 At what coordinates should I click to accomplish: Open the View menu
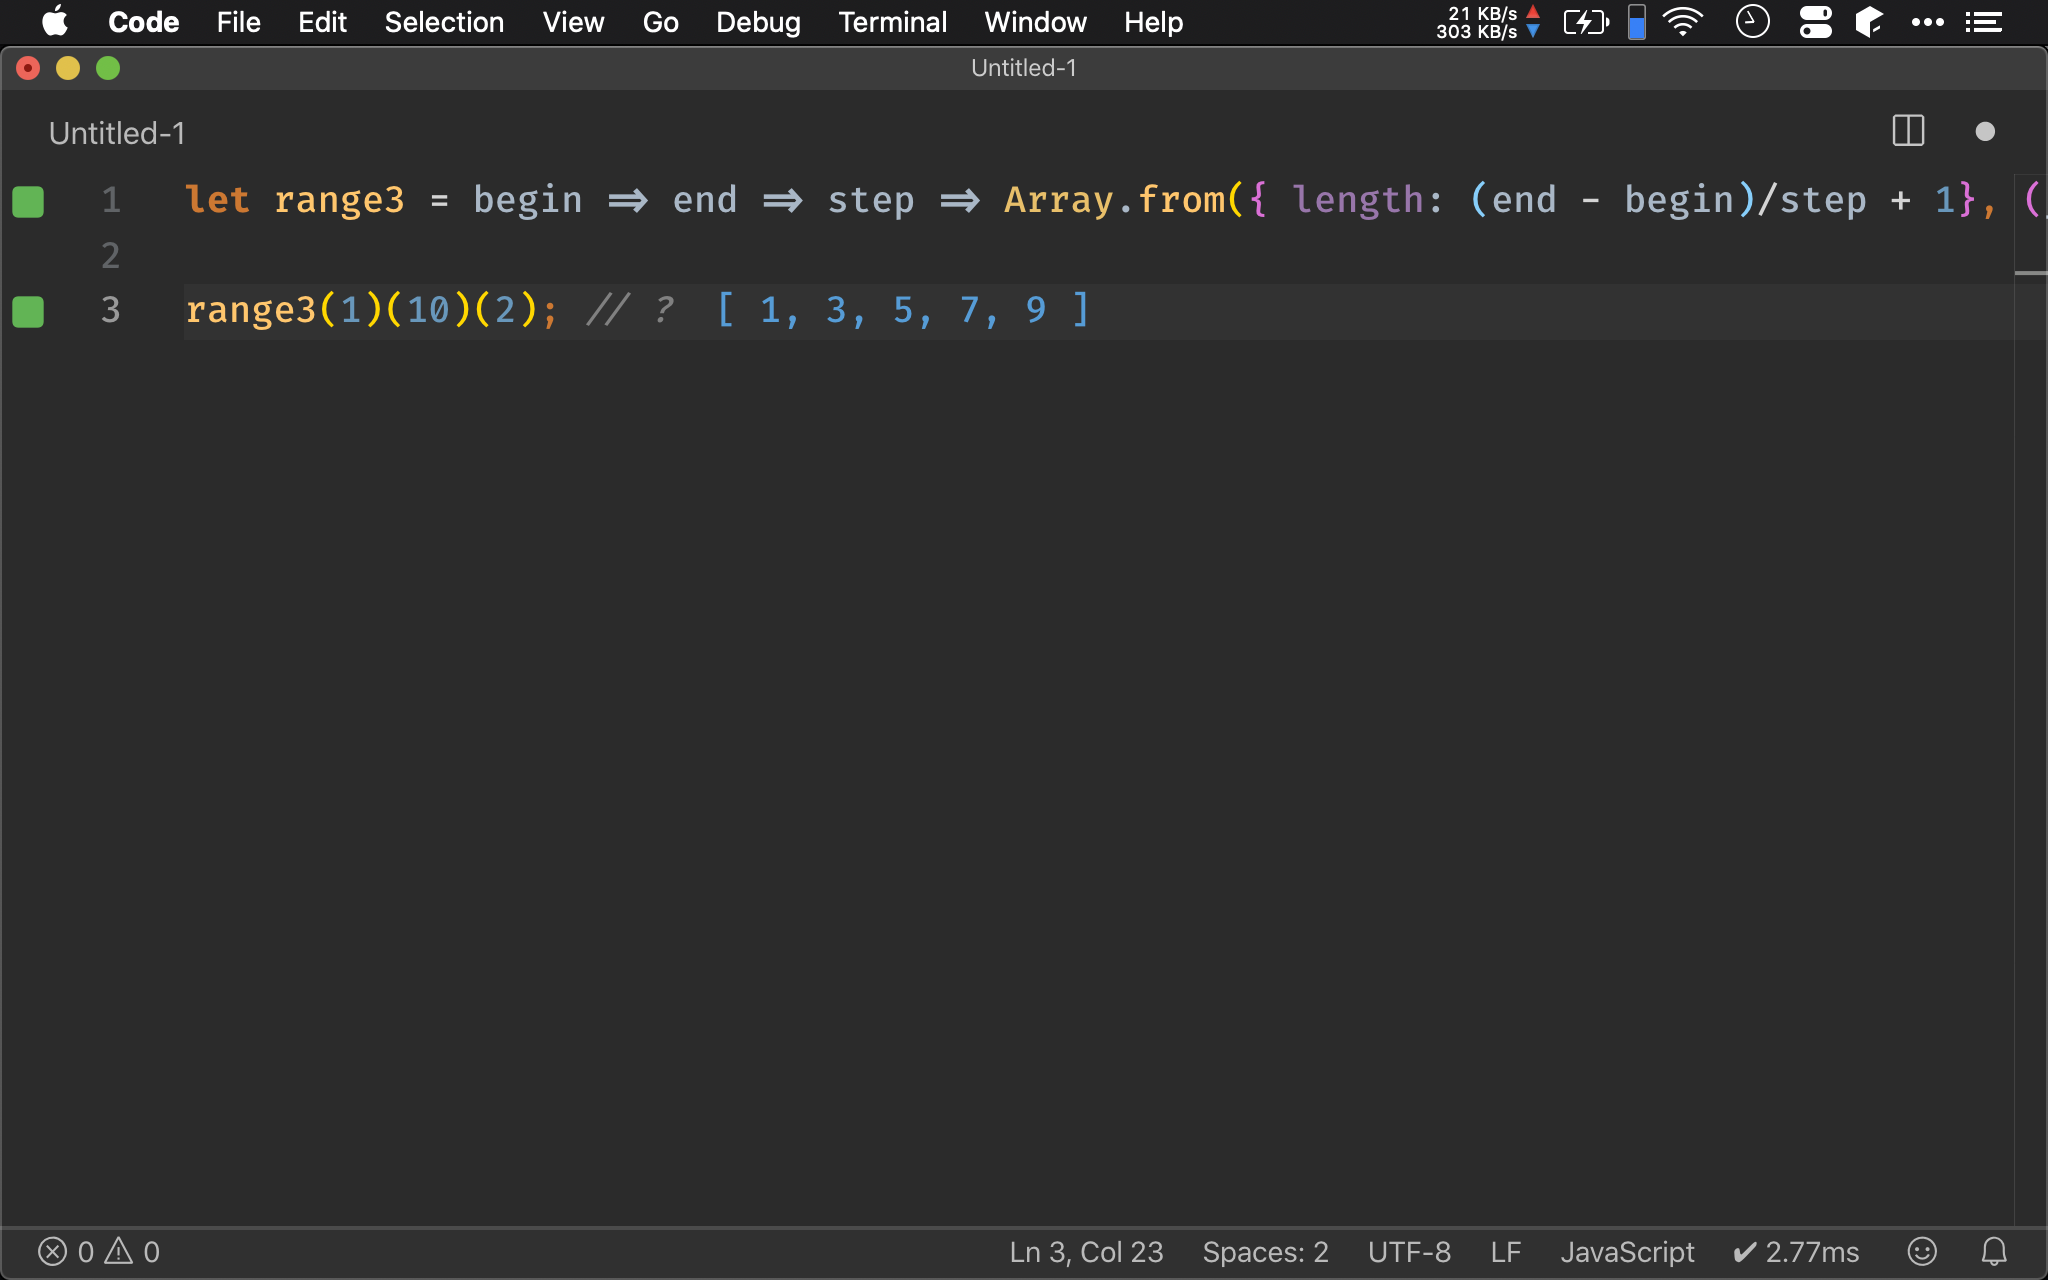coord(573,22)
